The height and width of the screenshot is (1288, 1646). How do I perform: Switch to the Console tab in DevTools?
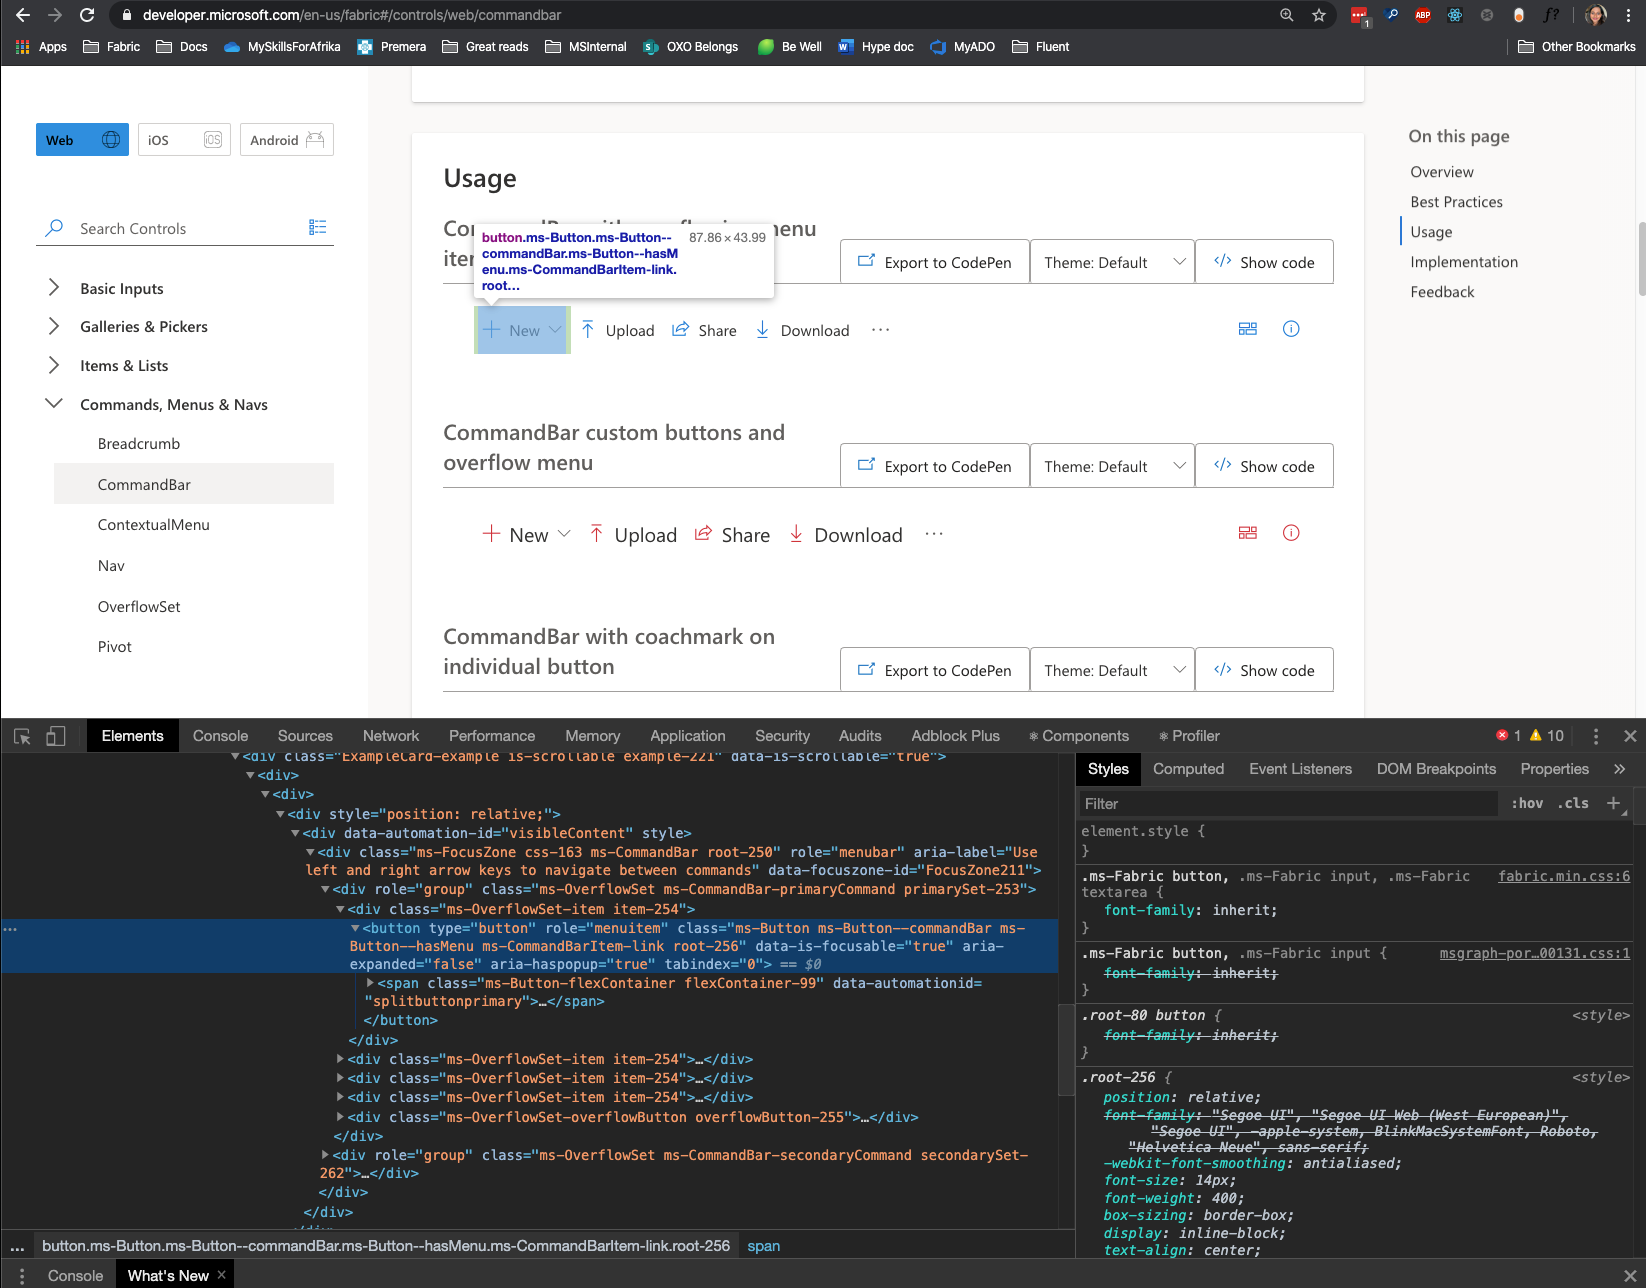(x=220, y=735)
